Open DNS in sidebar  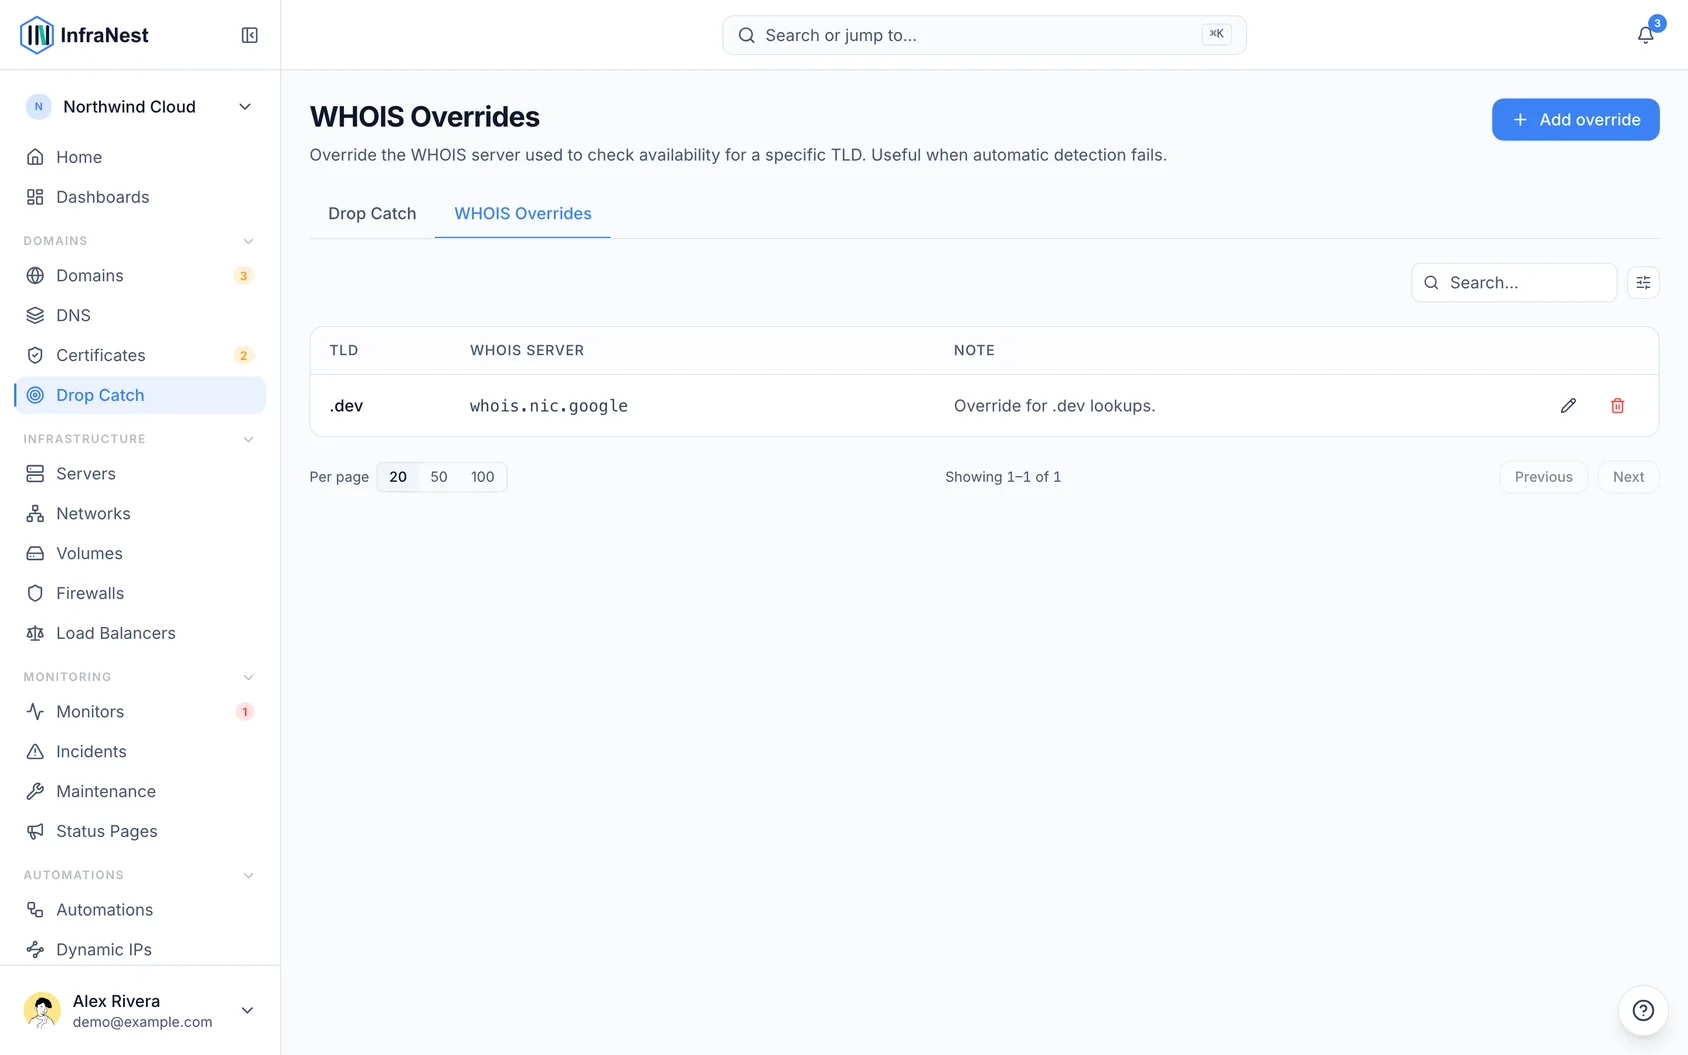click(x=140, y=315)
